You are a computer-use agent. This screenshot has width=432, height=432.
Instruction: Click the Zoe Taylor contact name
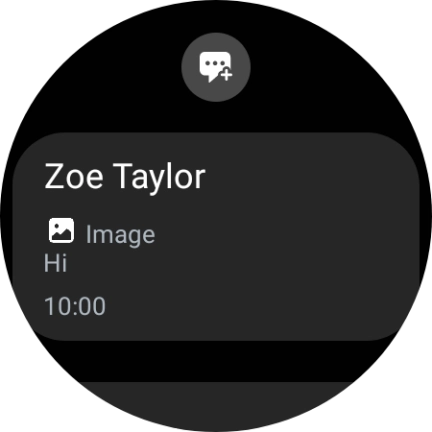[125, 177]
